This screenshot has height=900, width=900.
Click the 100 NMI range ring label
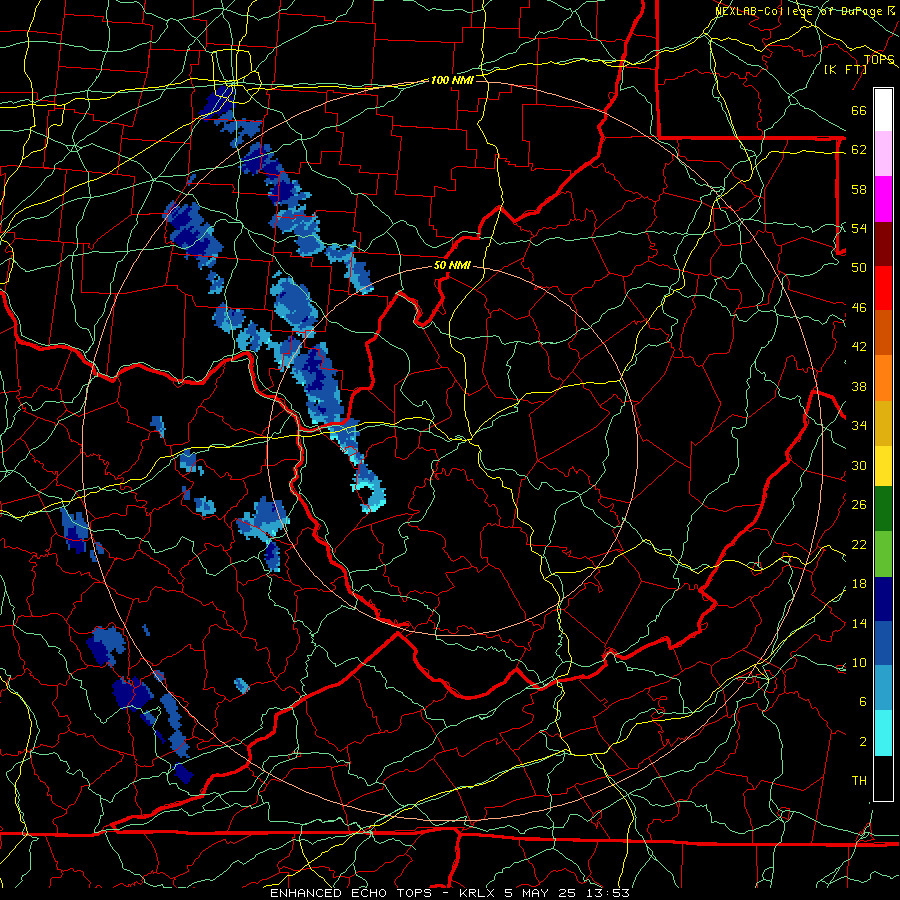pyautogui.click(x=452, y=80)
